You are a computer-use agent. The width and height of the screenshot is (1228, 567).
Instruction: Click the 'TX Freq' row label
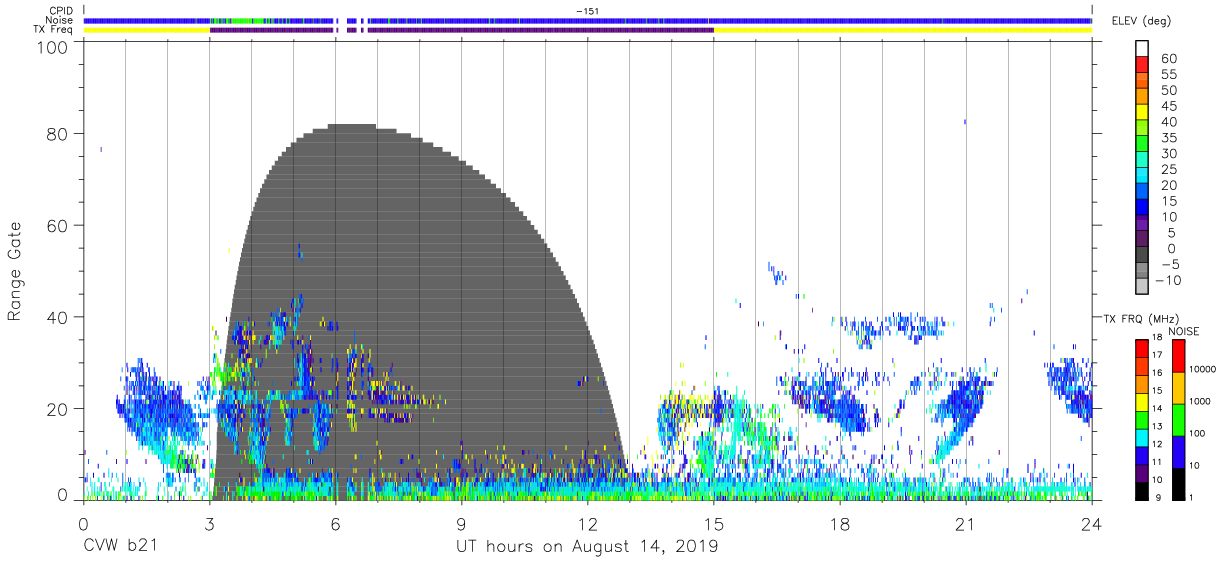[54, 30]
